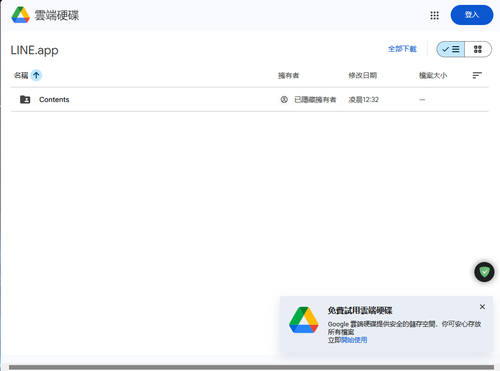This screenshot has width=500, height=371.
Task: Click the 凌晨12:32 modified time
Action: (x=363, y=100)
